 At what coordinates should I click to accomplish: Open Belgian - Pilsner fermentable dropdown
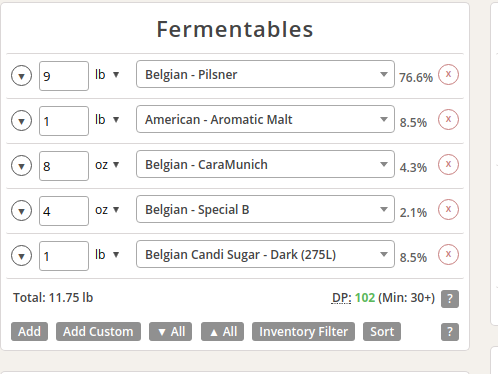click(x=265, y=74)
